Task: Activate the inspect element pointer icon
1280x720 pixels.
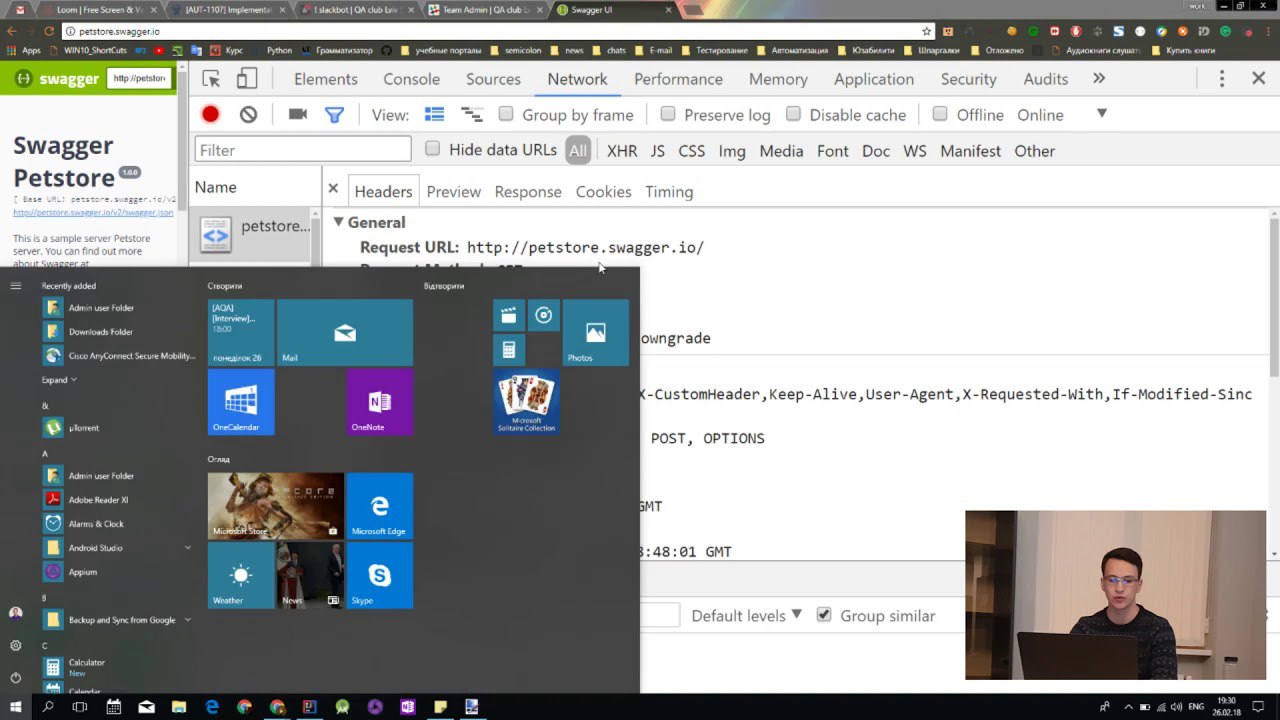Action: coord(211,79)
